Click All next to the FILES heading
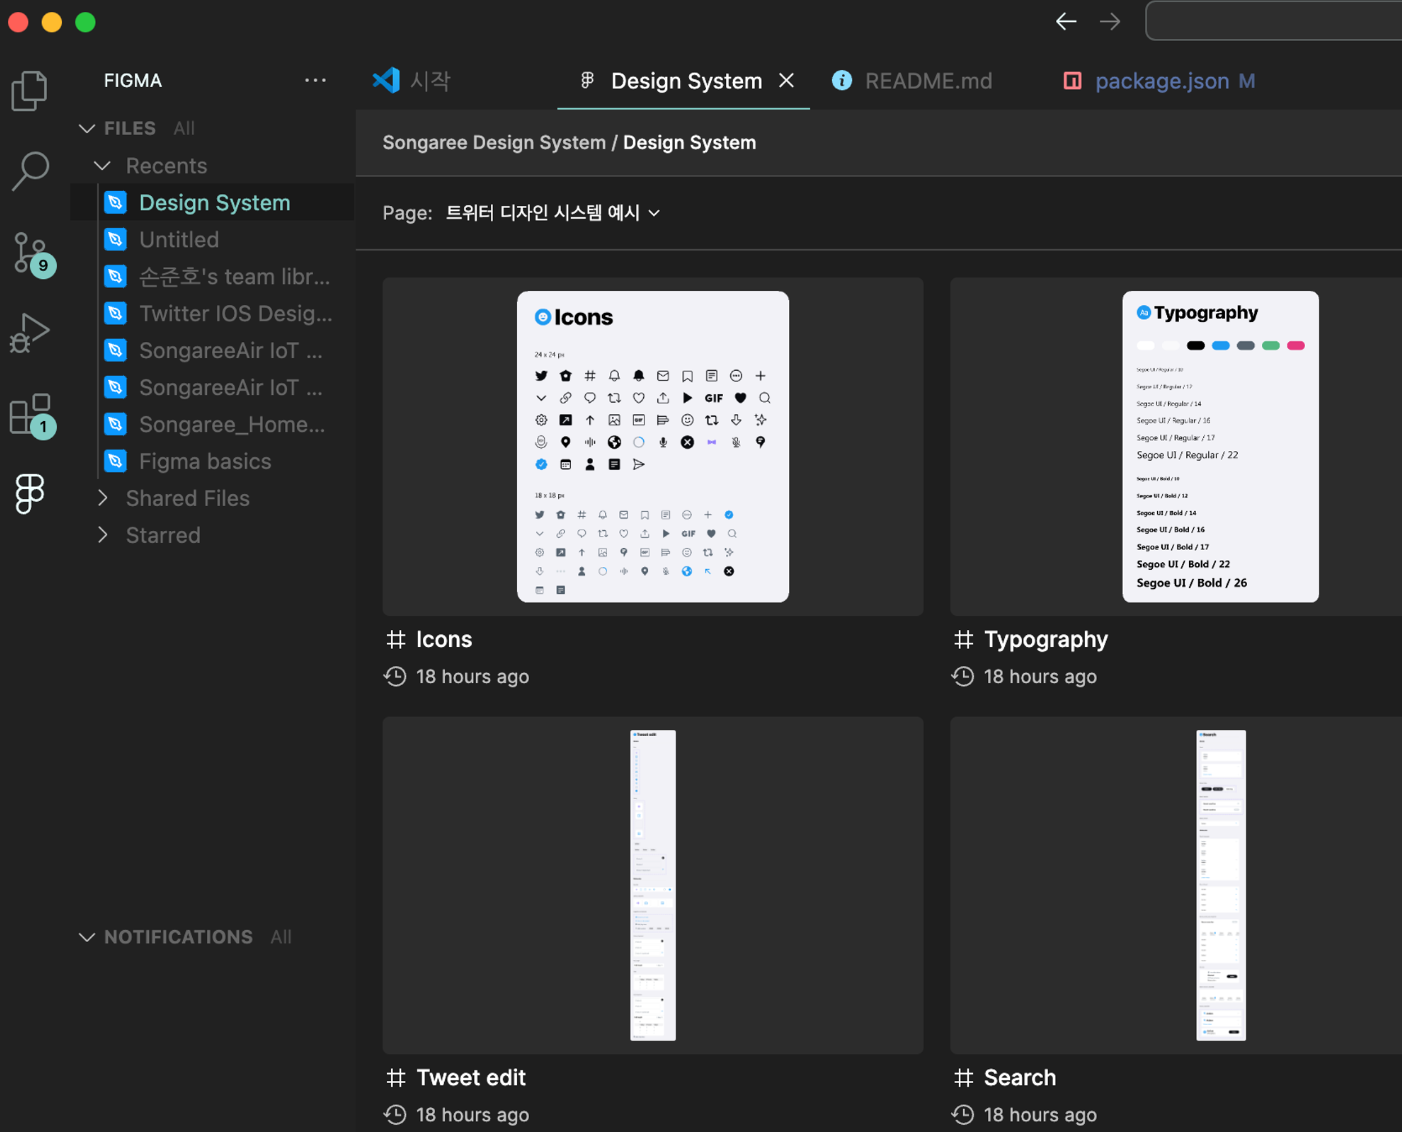This screenshot has height=1132, width=1402. click(x=183, y=128)
